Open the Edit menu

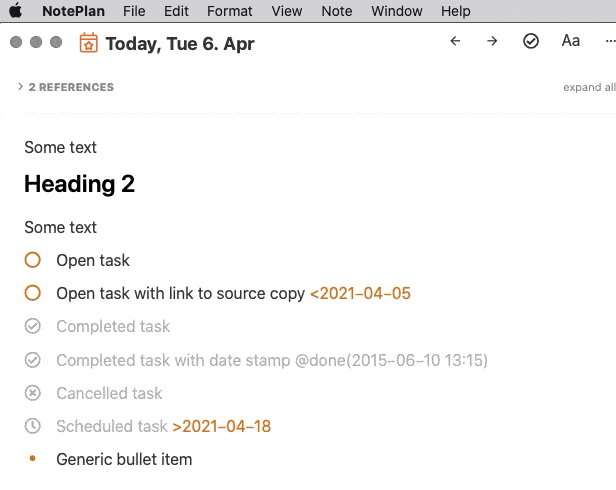(x=176, y=11)
